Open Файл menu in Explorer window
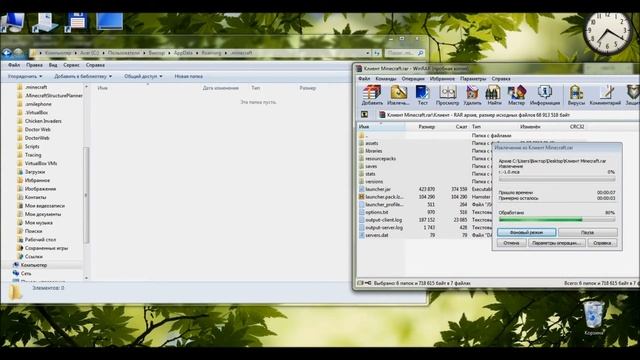Screen dimensions: 640x360 (x=13, y=65)
